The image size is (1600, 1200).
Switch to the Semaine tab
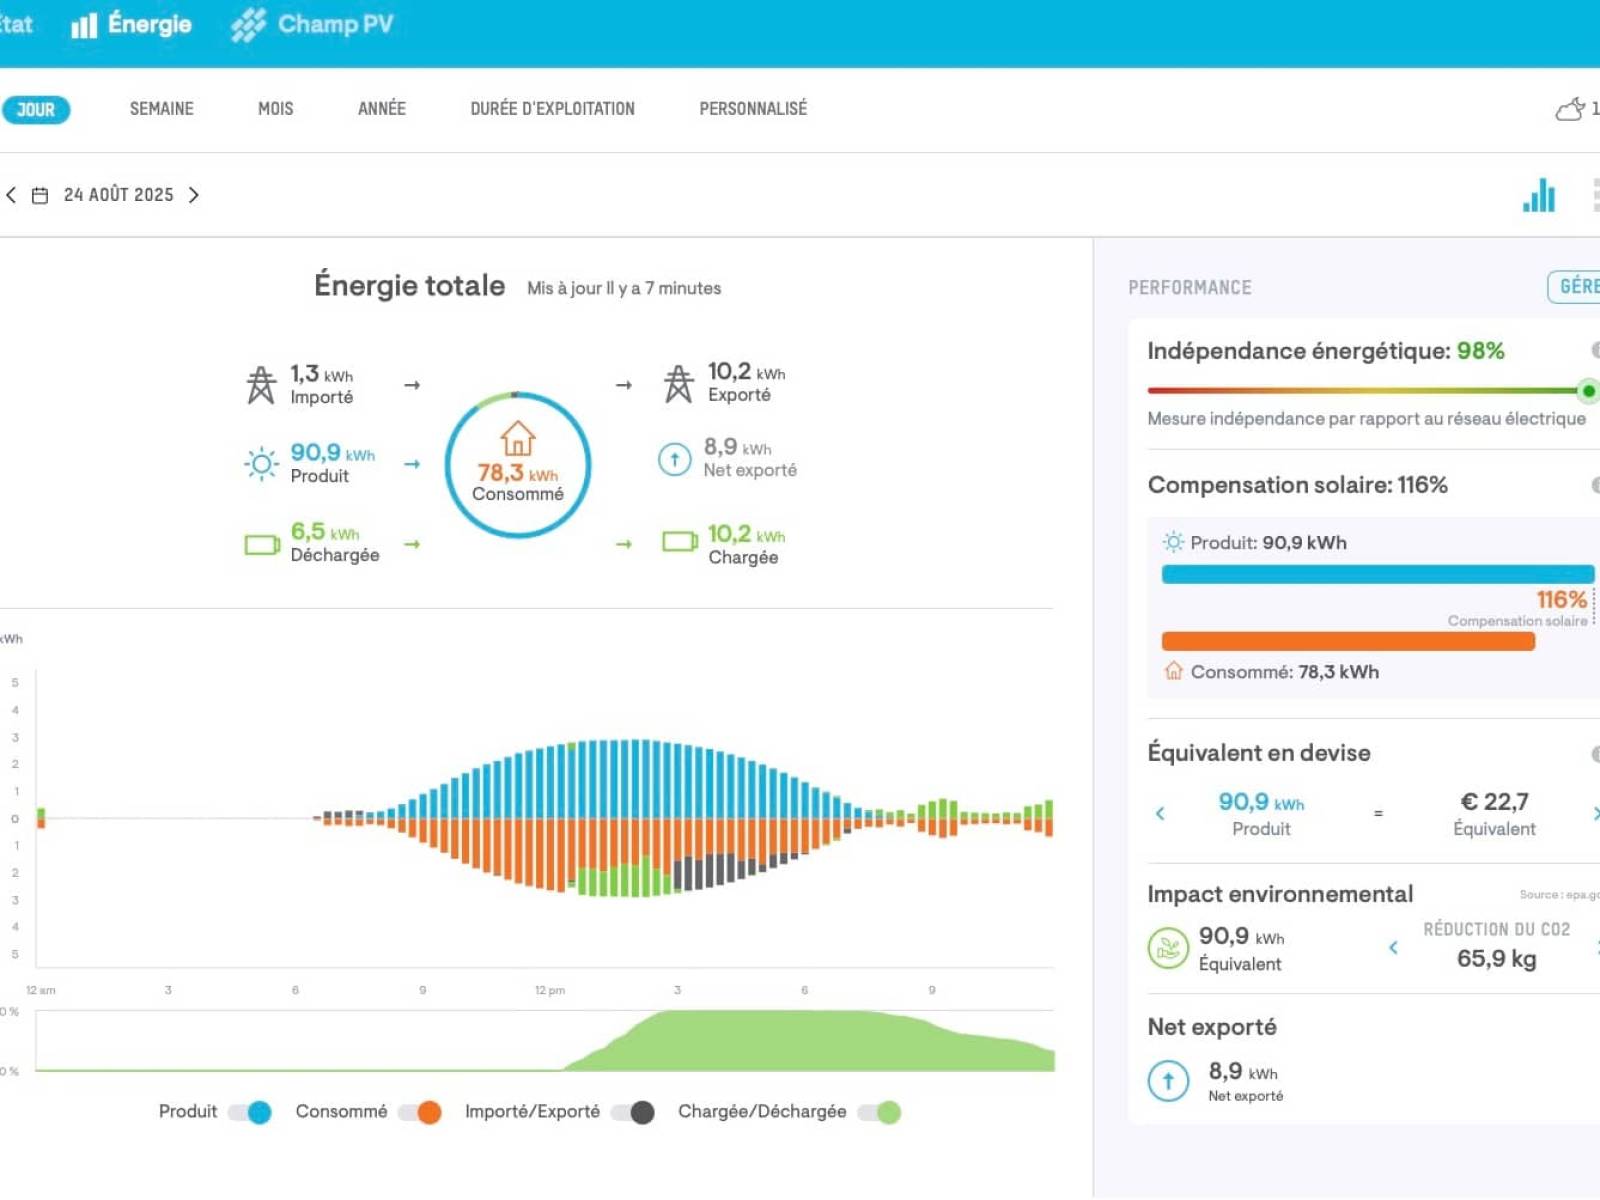point(161,109)
